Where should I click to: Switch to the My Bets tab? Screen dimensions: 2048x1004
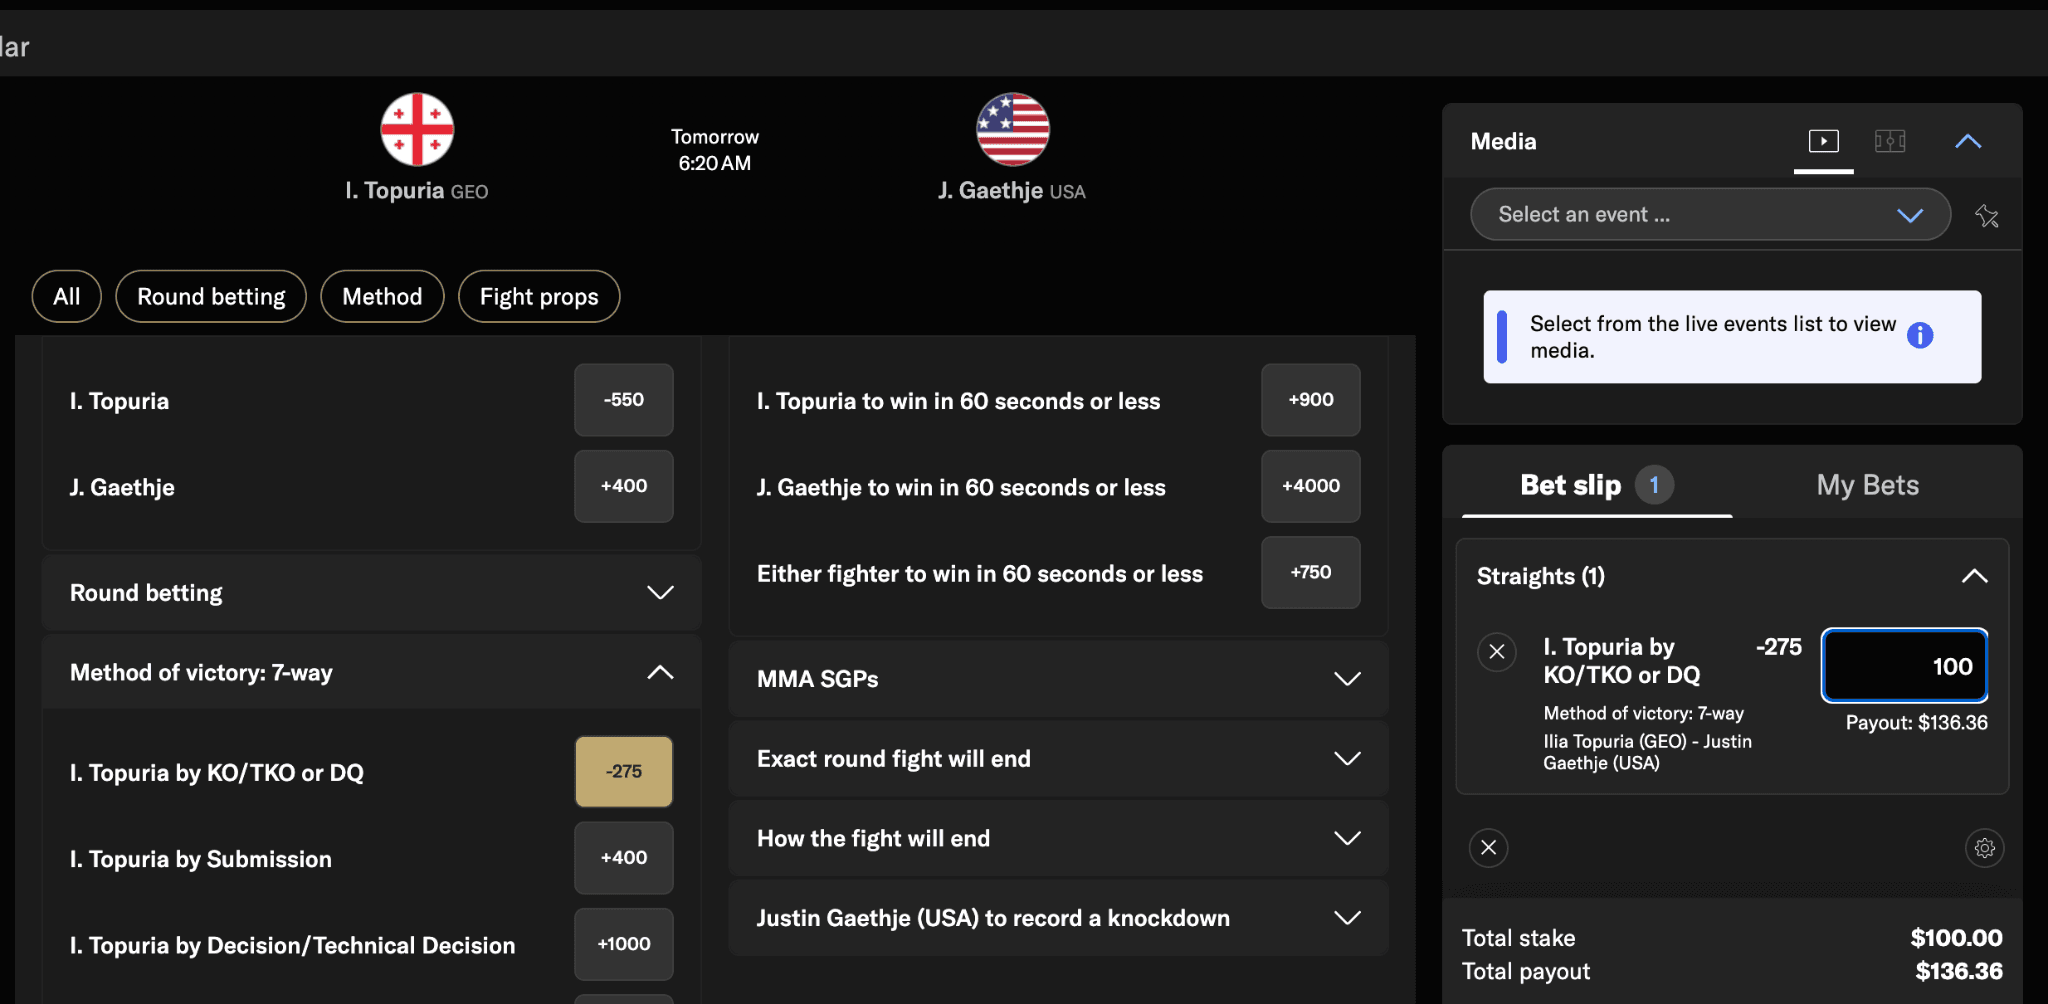point(1868,485)
